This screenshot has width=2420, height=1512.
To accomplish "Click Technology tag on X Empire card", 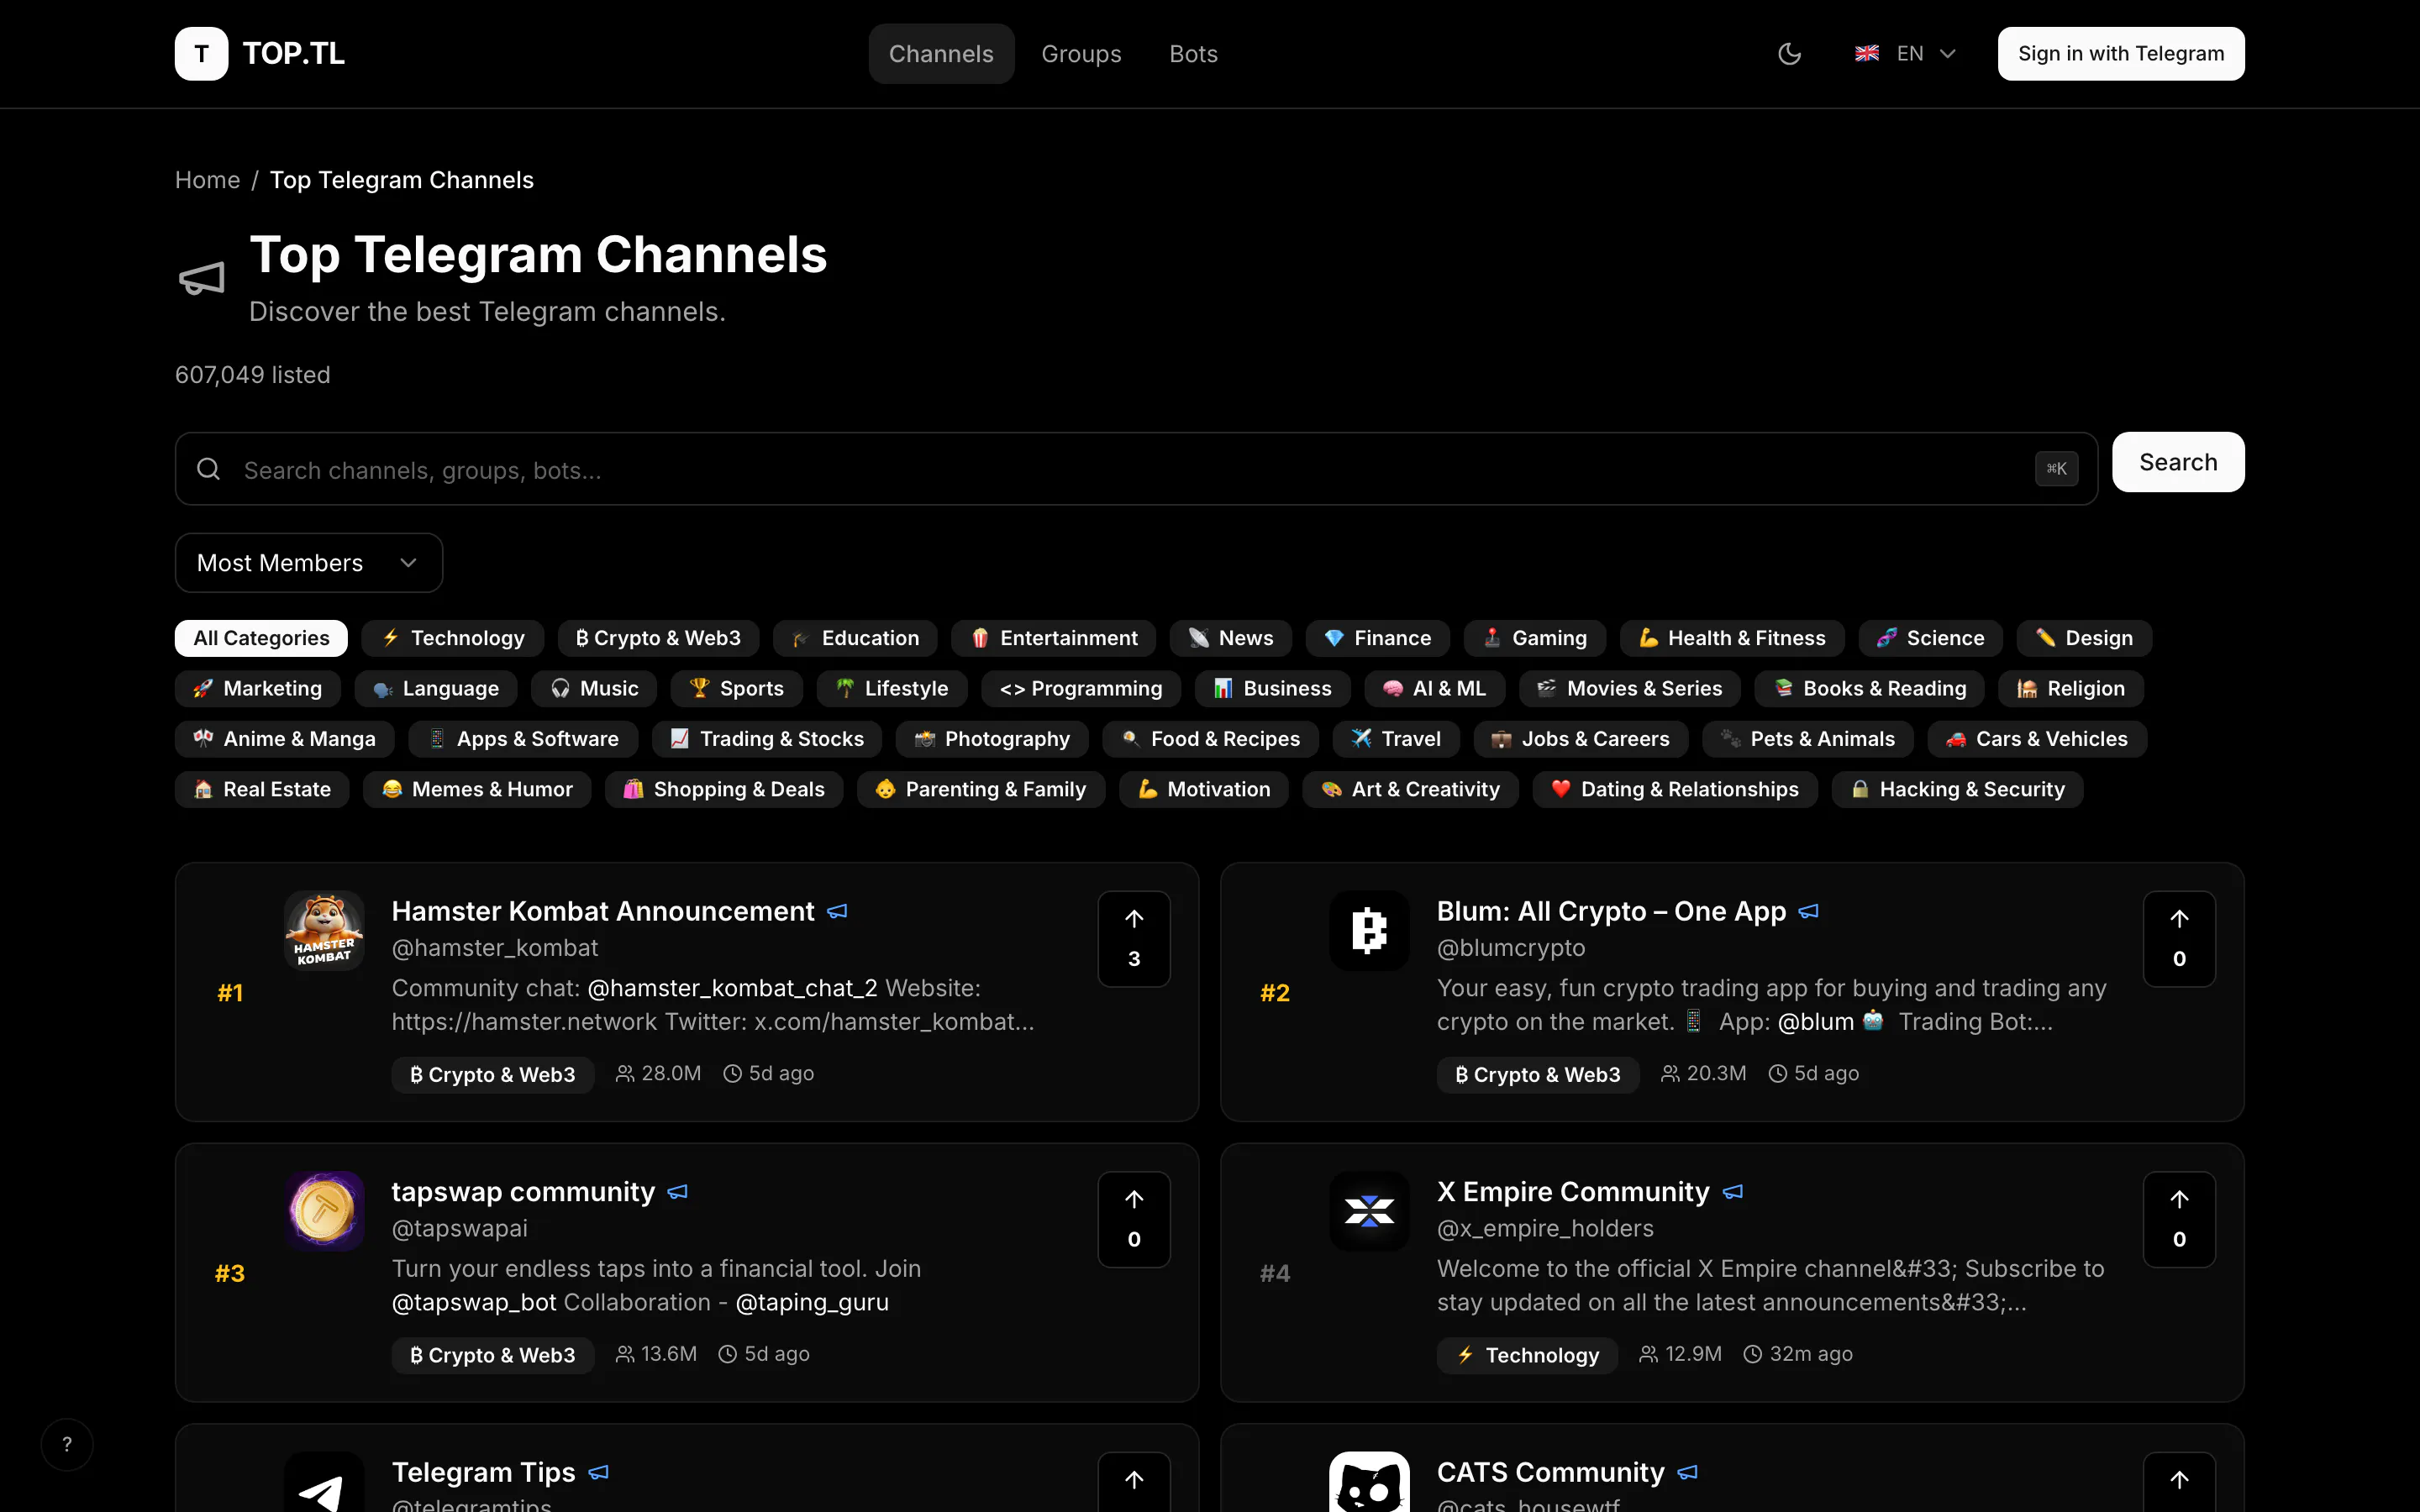I will [1527, 1355].
